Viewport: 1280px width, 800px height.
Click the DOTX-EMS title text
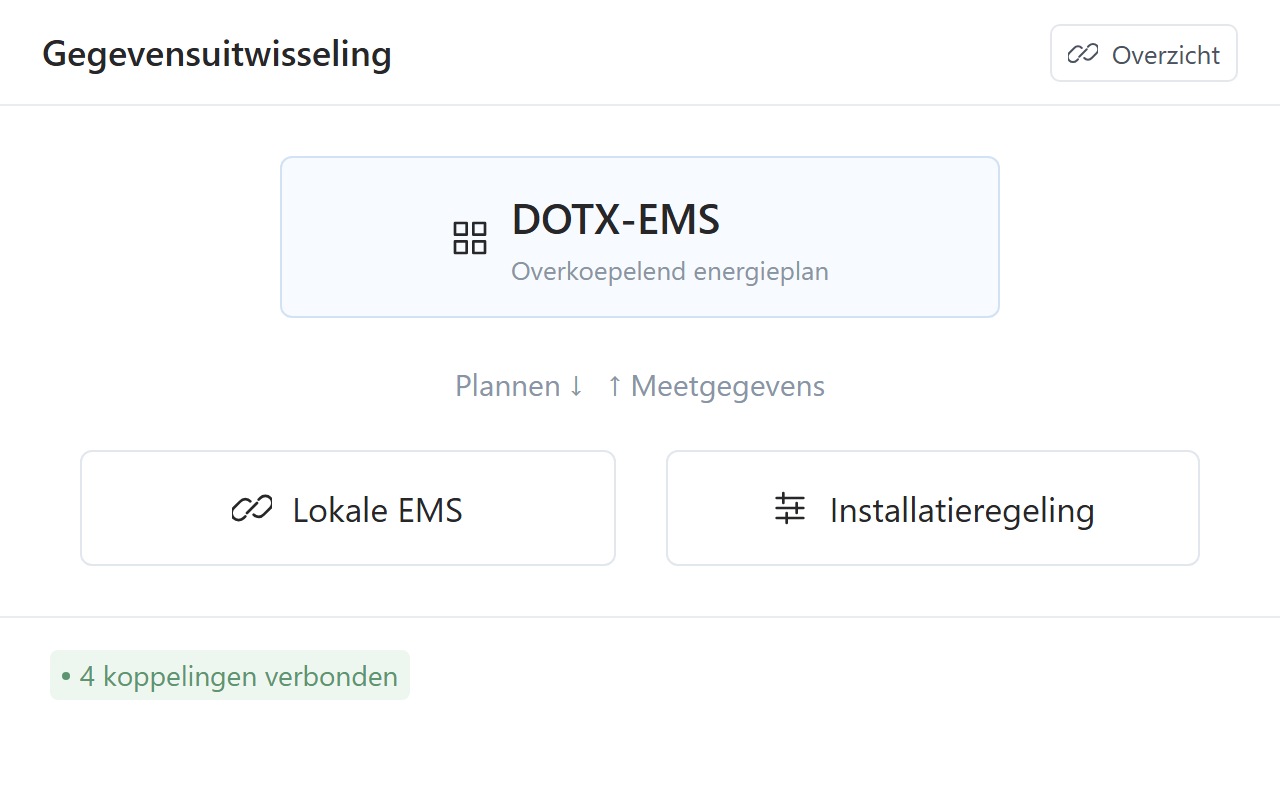pos(616,220)
